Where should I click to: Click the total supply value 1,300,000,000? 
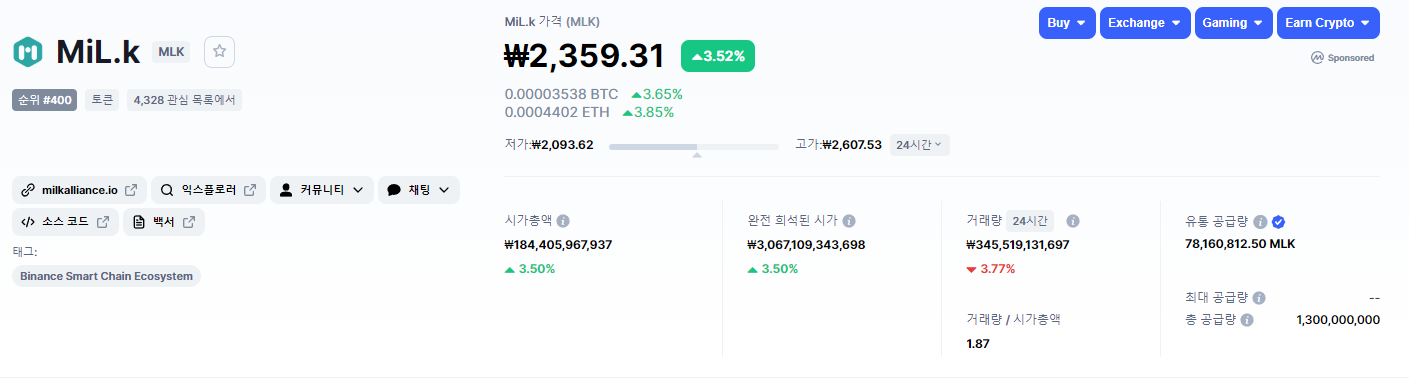pyautogui.click(x=1338, y=320)
